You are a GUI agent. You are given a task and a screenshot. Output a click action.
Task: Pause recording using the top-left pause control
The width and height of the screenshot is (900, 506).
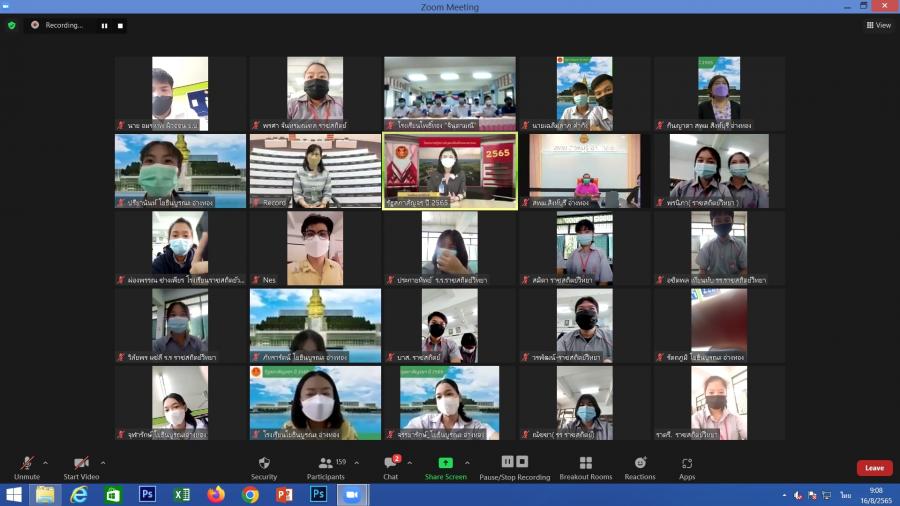(x=104, y=25)
